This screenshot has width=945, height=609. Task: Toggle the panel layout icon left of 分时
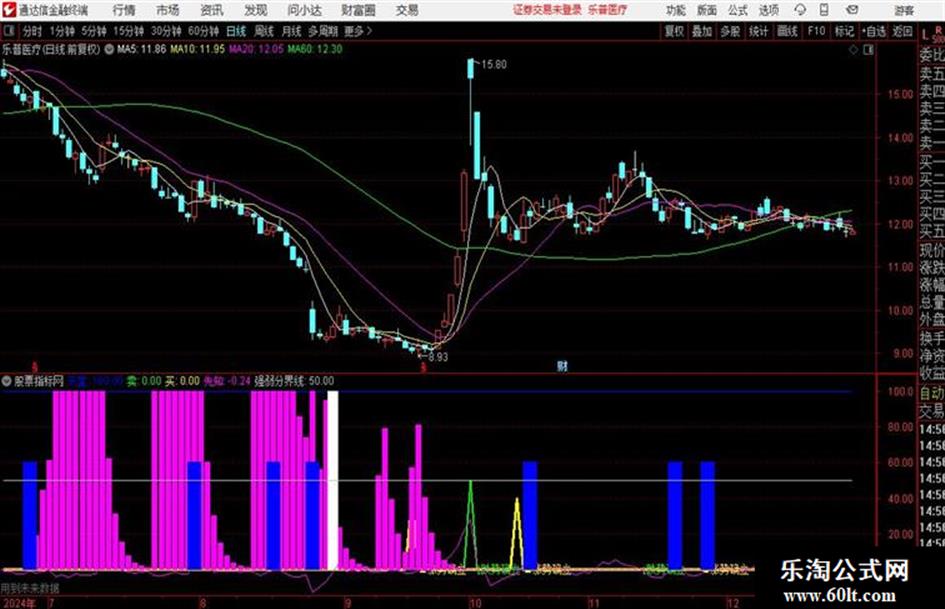[8, 31]
